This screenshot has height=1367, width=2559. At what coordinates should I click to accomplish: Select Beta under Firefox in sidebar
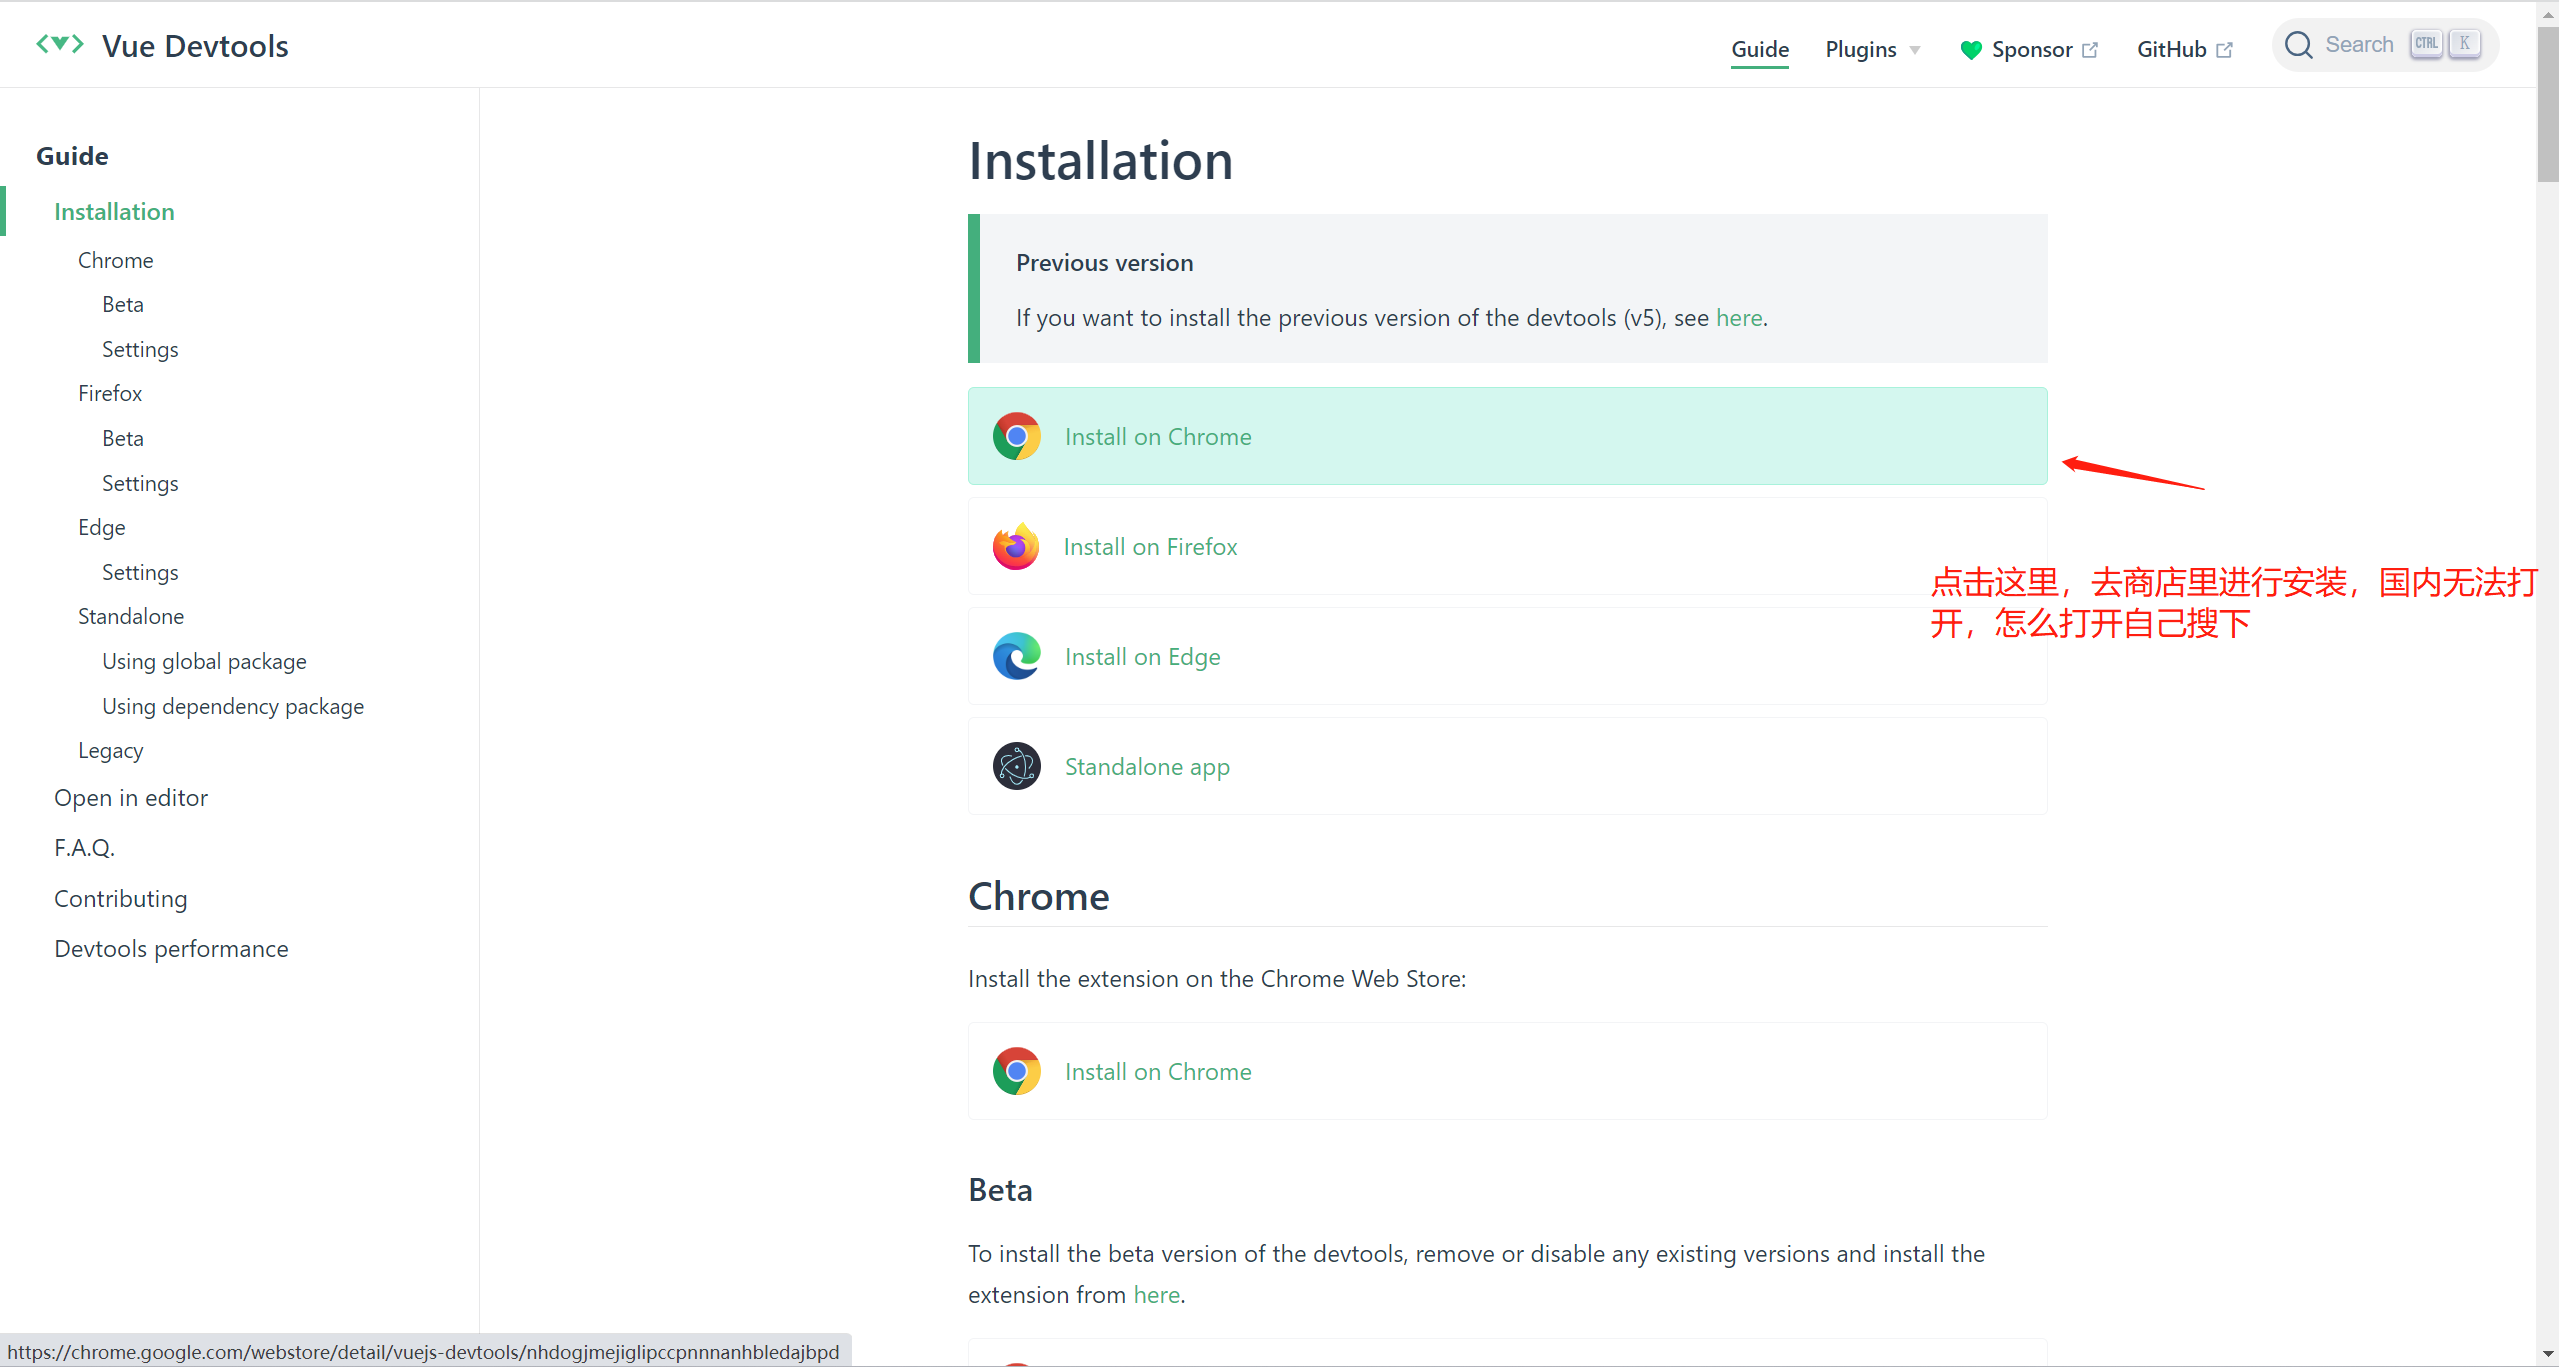coord(123,438)
